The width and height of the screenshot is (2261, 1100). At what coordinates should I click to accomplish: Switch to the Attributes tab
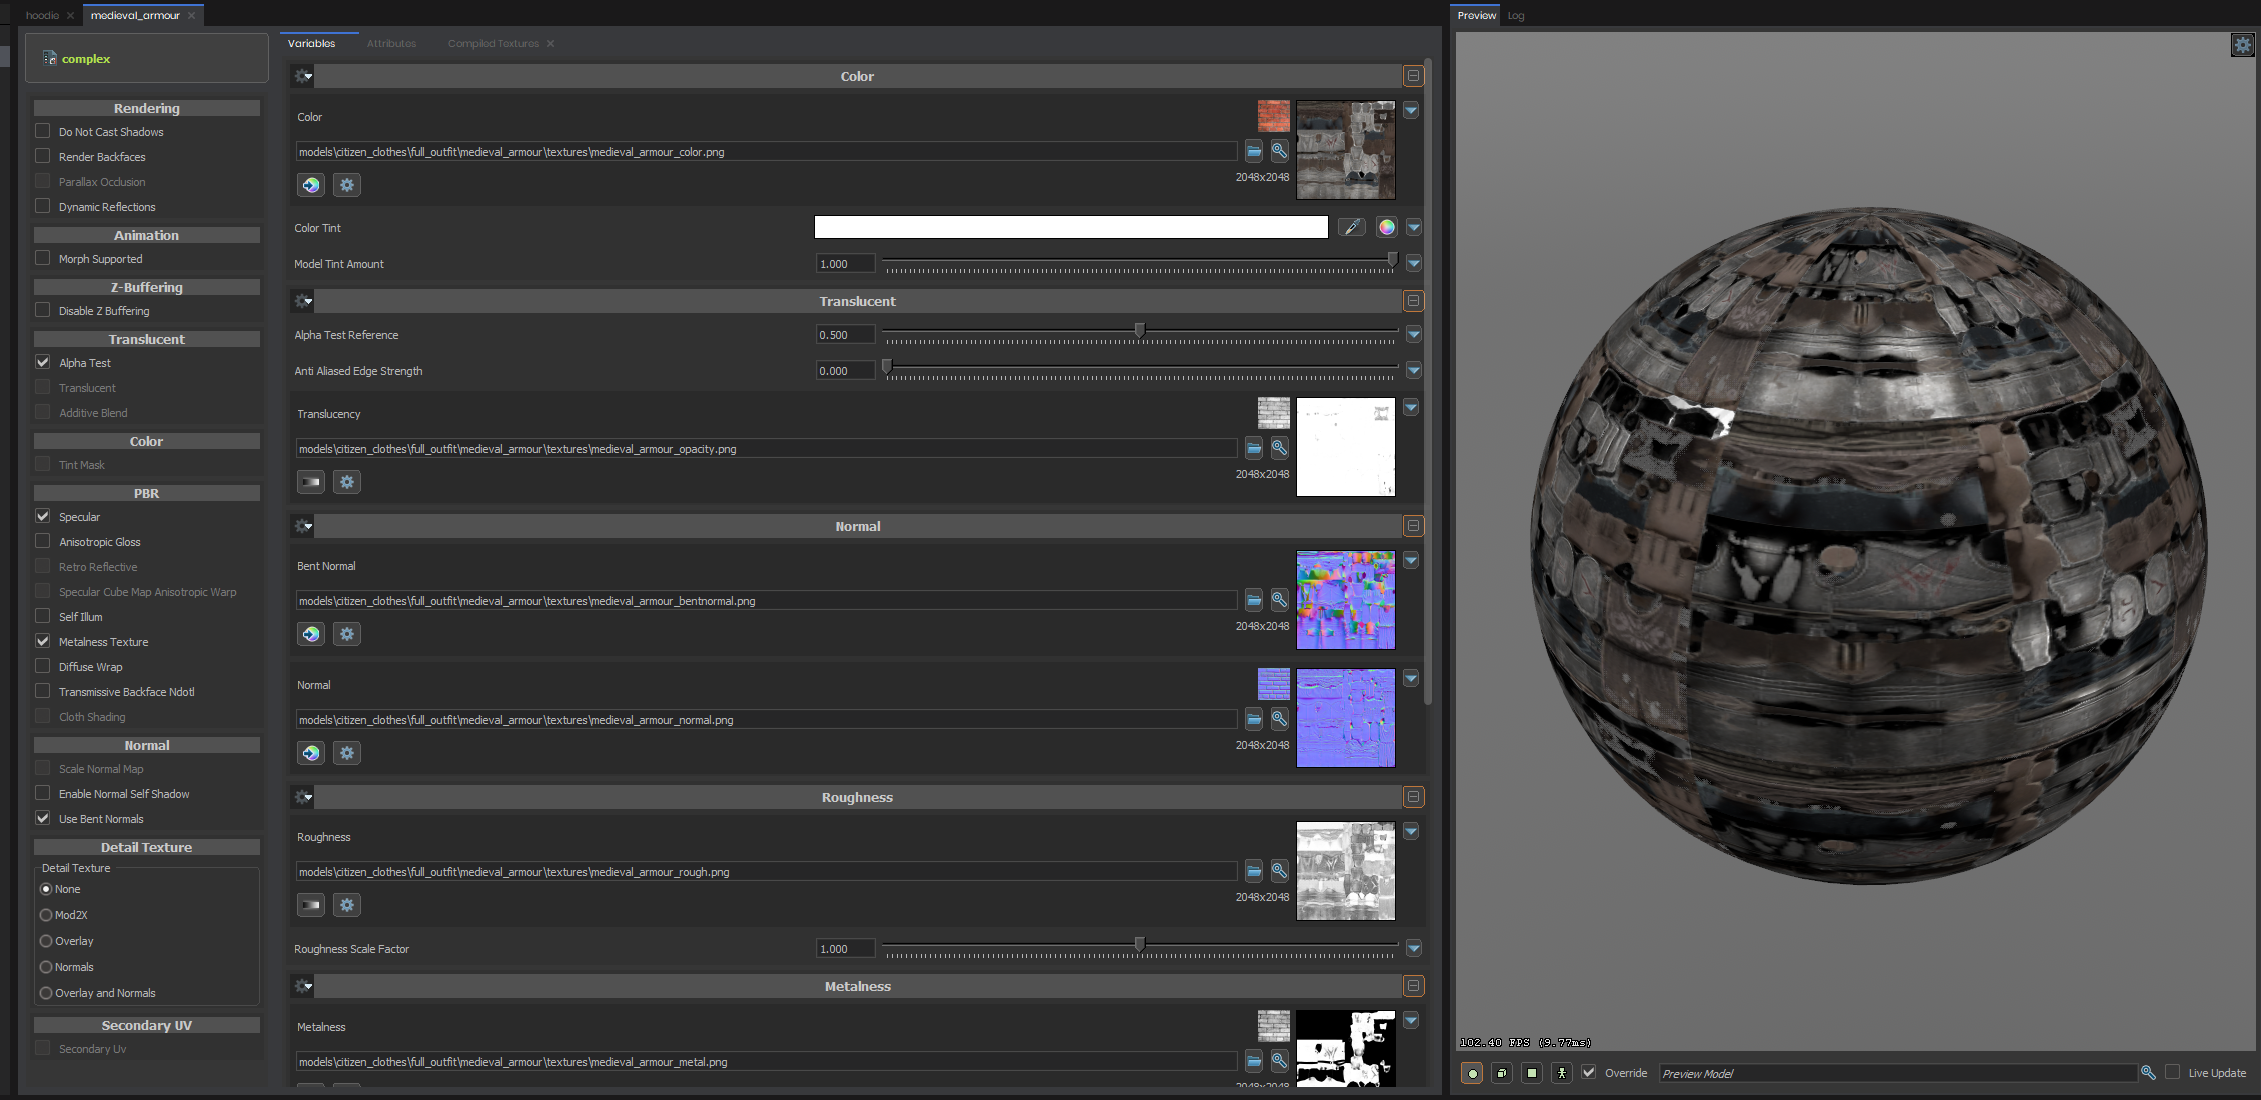tap(391, 43)
